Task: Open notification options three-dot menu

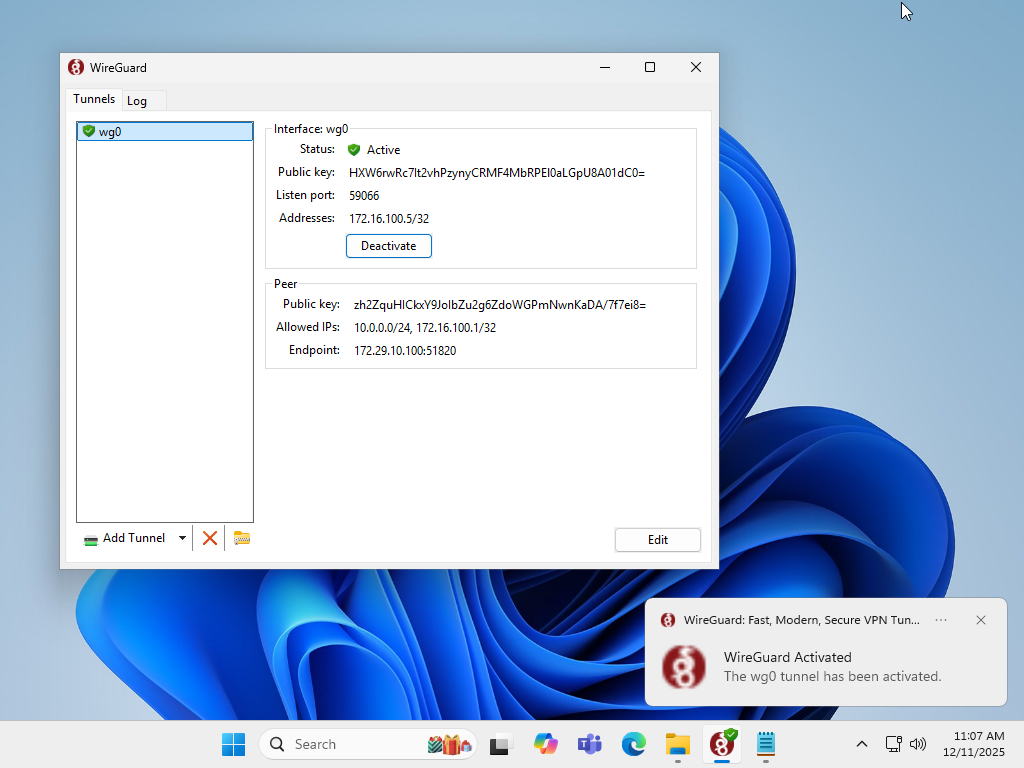Action: click(x=941, y=620)
